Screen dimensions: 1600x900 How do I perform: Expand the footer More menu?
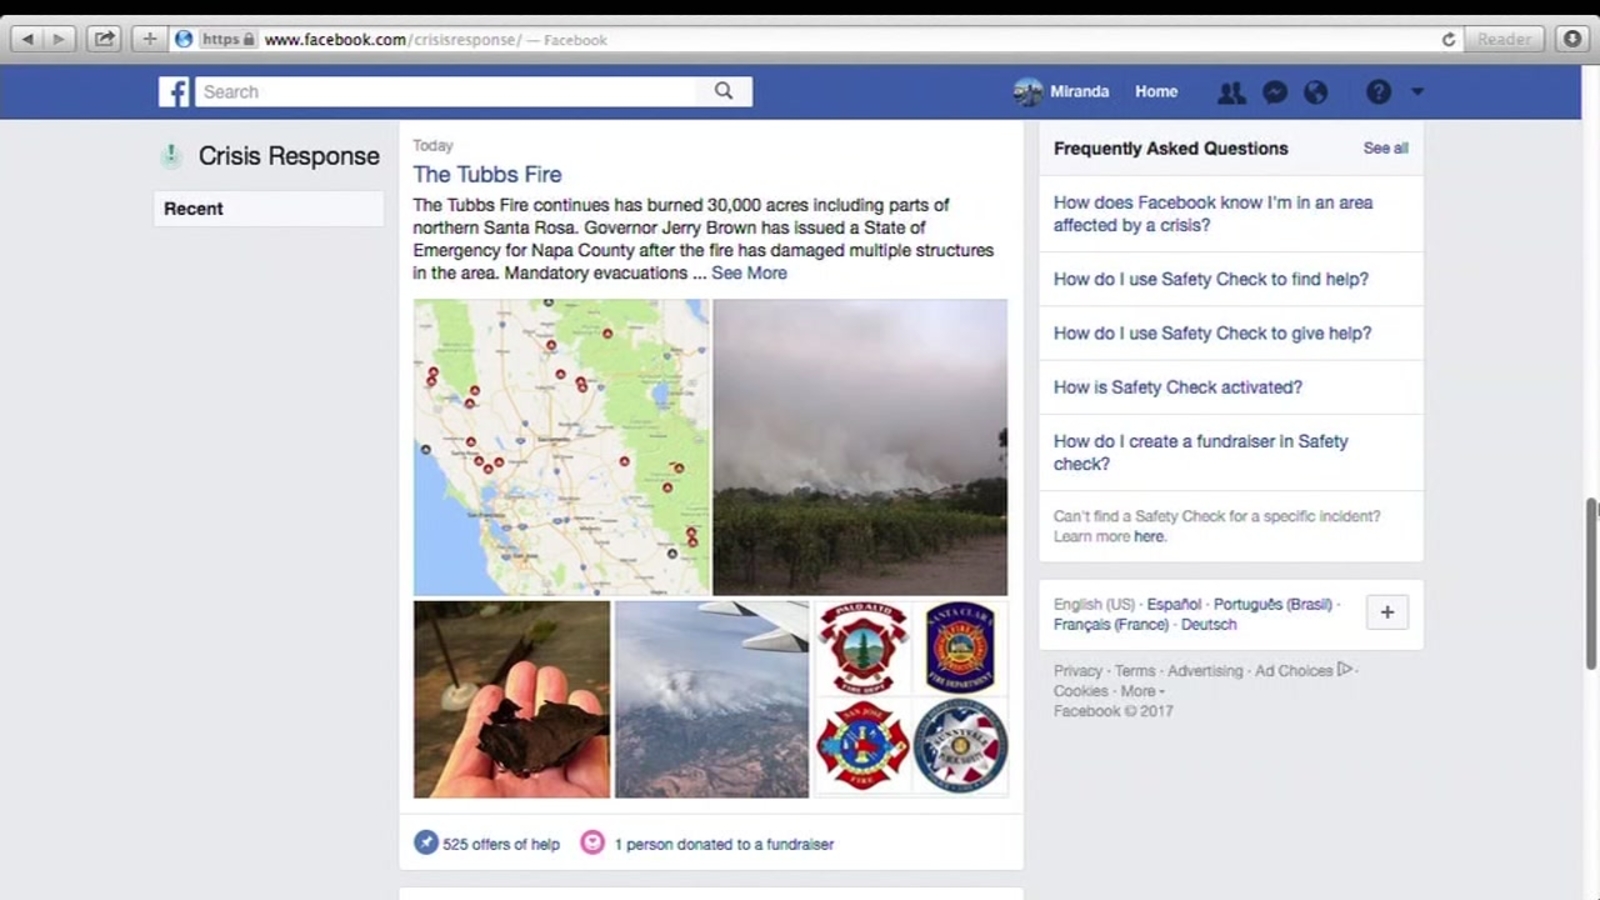(x=1142, y=691)
